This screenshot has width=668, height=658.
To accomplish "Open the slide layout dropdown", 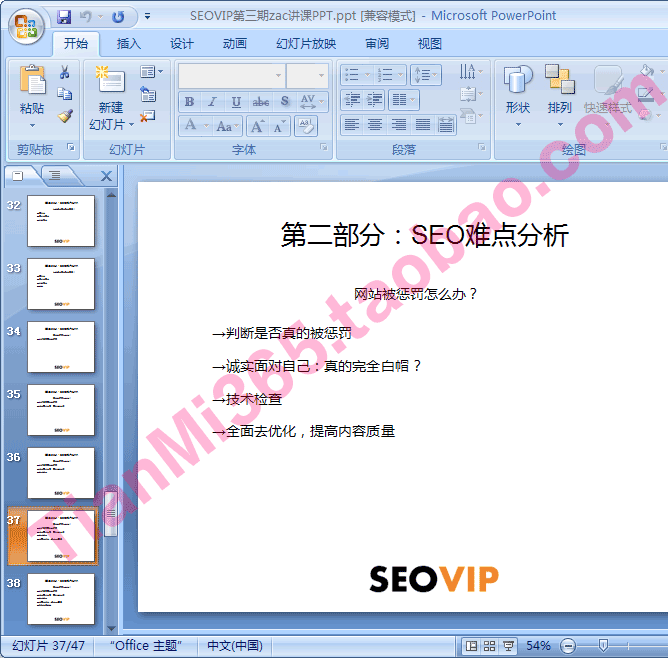I will [x=152, y=72].
